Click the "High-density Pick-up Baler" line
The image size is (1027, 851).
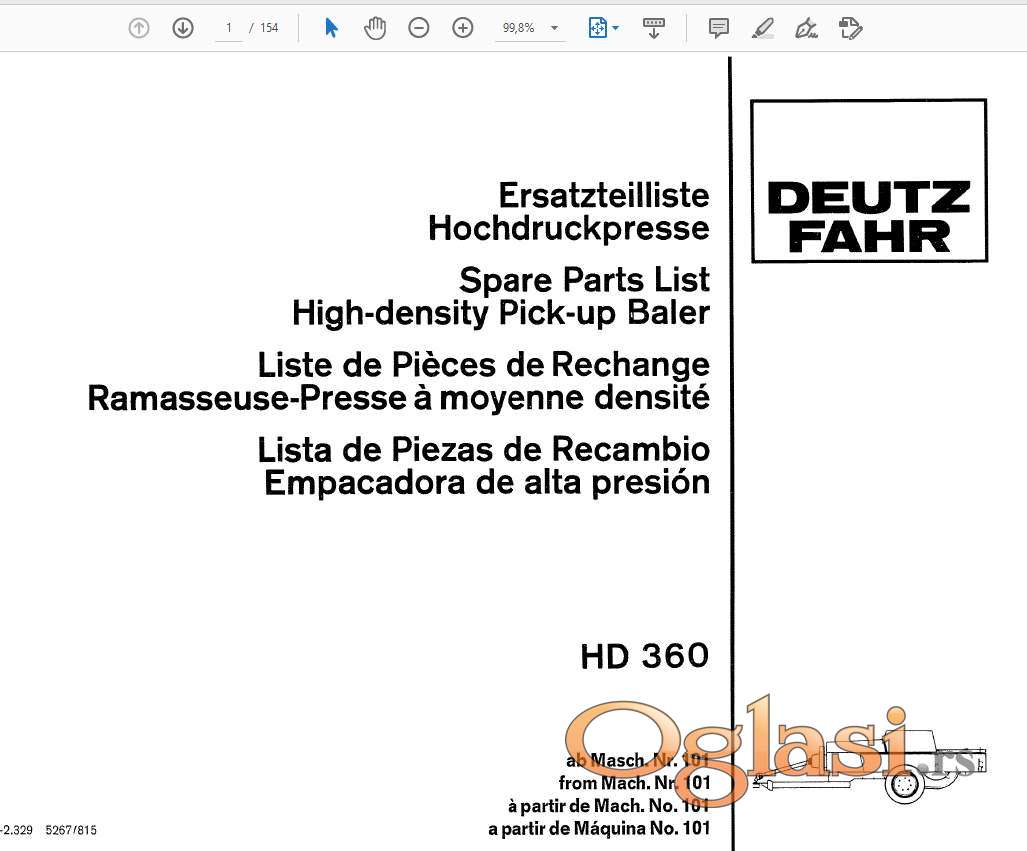501,312
